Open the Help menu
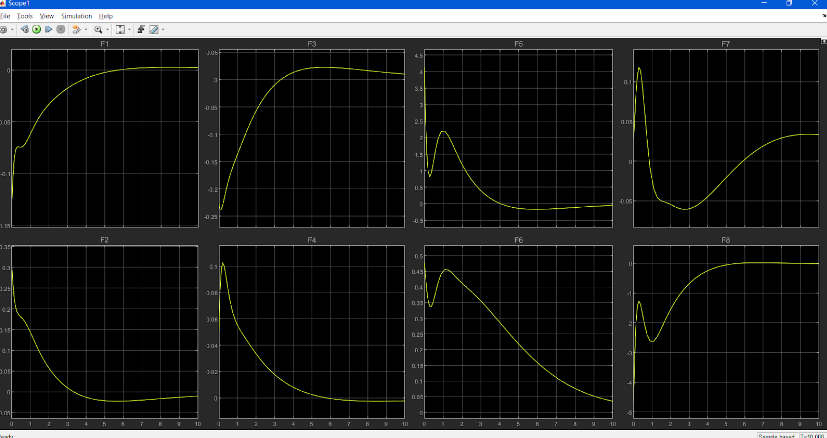 click(106, 17)
